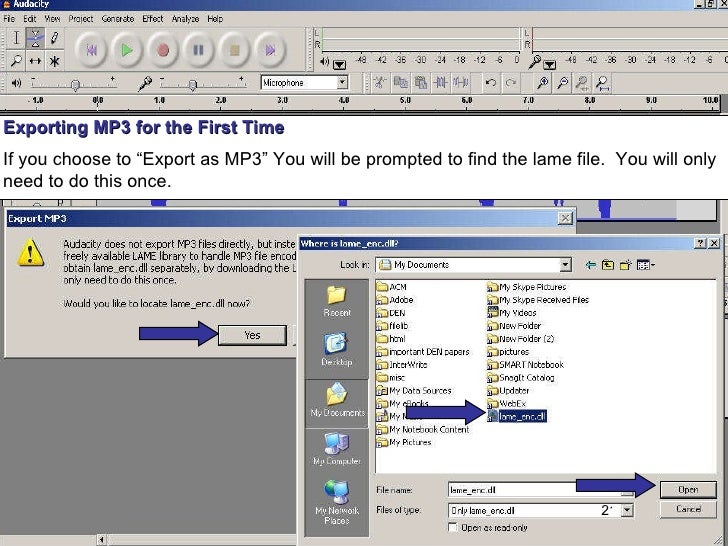Click the Cut scissors icon
Image resolution: width=728 pixels, height=546 pixels.
(380, 83)
